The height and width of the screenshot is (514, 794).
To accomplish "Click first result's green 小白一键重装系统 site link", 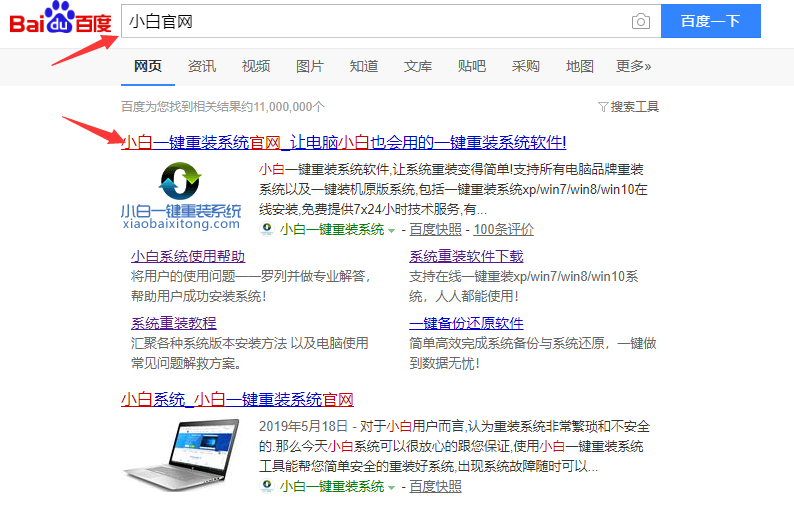I will pyautogui.click(x=332, y=229).
